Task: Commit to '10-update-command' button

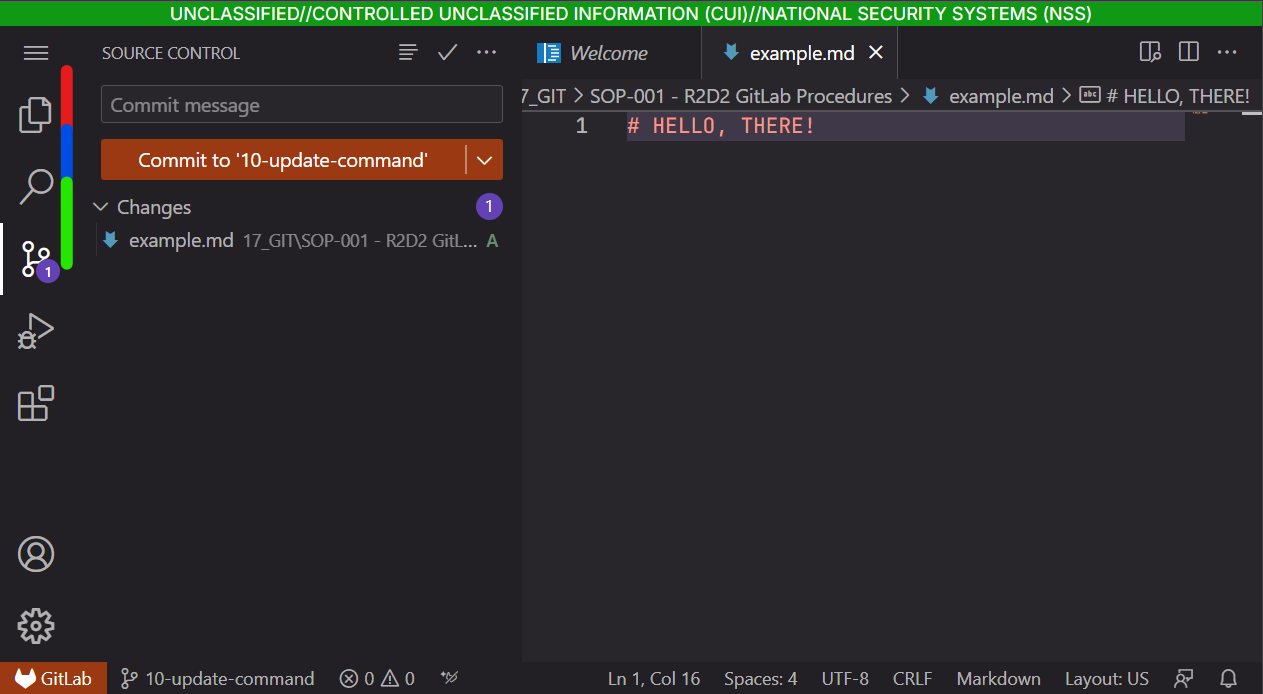Action: tap(283, 160)
